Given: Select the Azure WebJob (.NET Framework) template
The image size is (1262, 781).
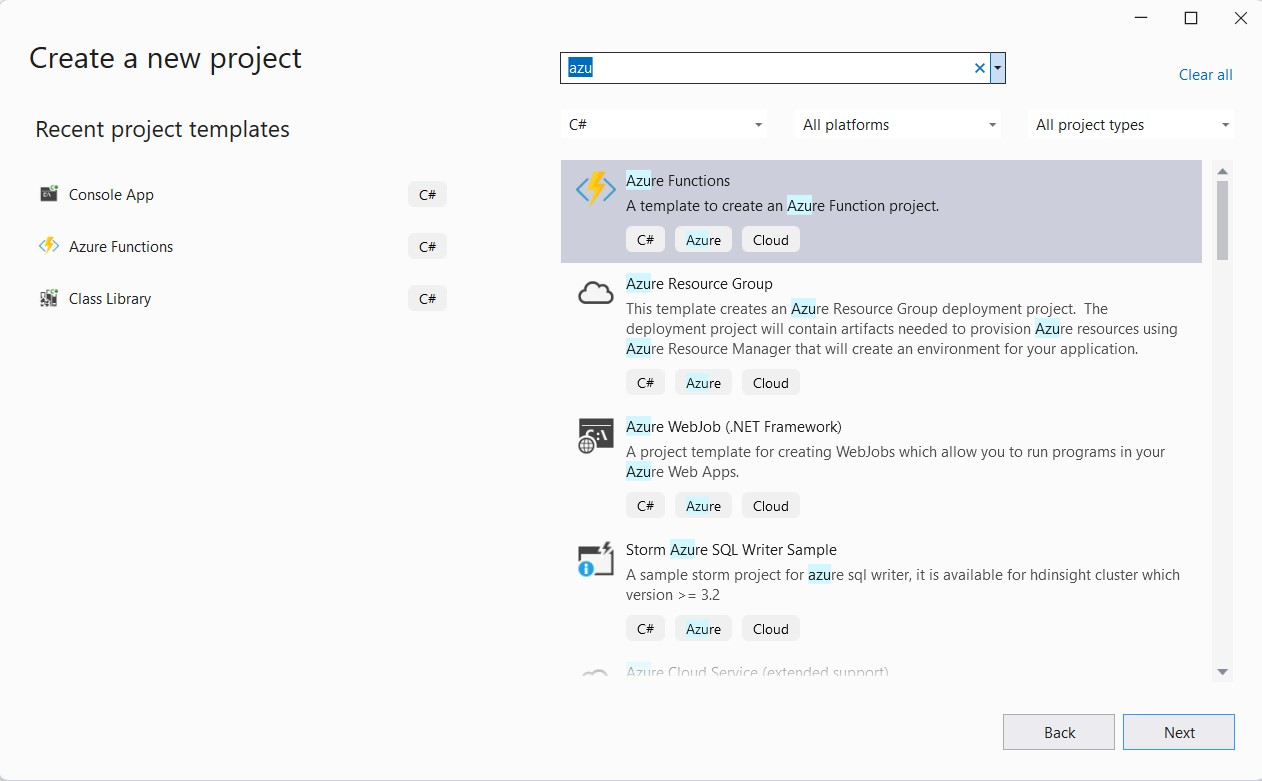Looking at the screenshot, I should point(733,427).
